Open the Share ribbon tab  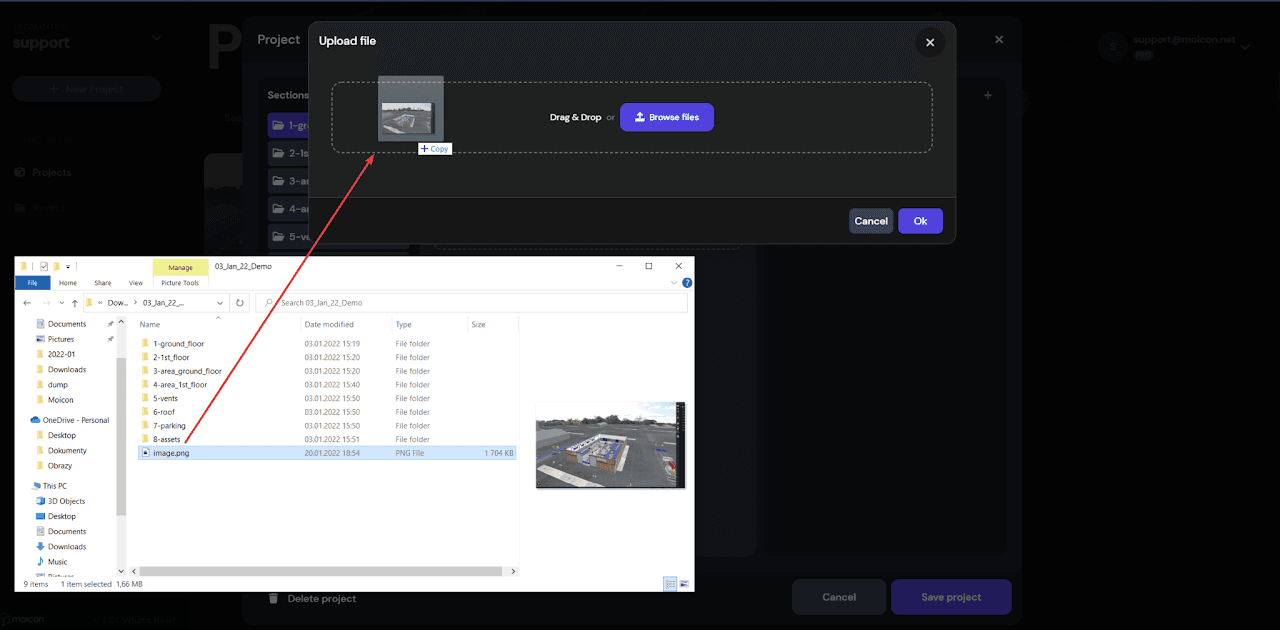(103, 283)
